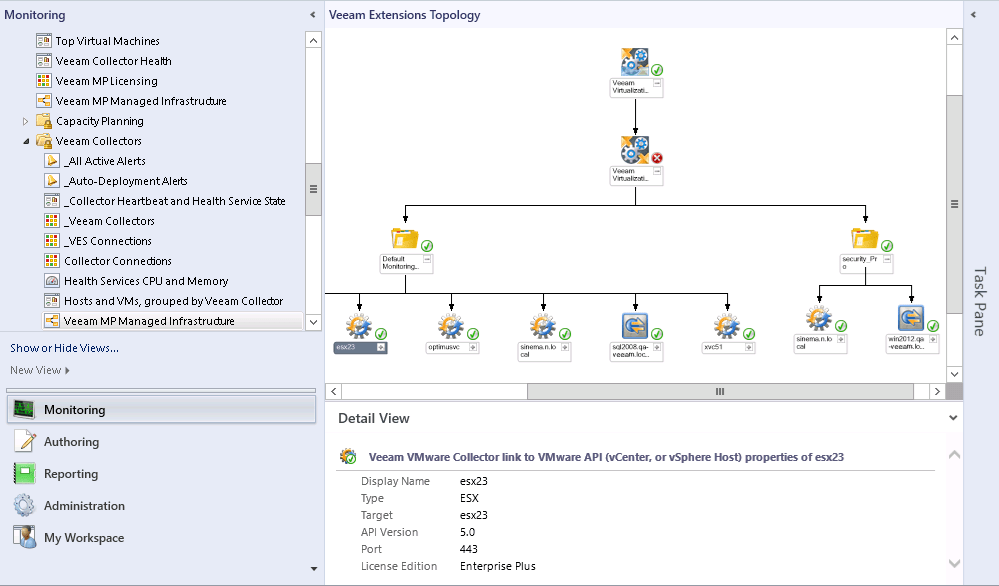The image size is (999, 586).
Task: Click the failing Veeam Virtualization node with red error
Action: (637, 148)
